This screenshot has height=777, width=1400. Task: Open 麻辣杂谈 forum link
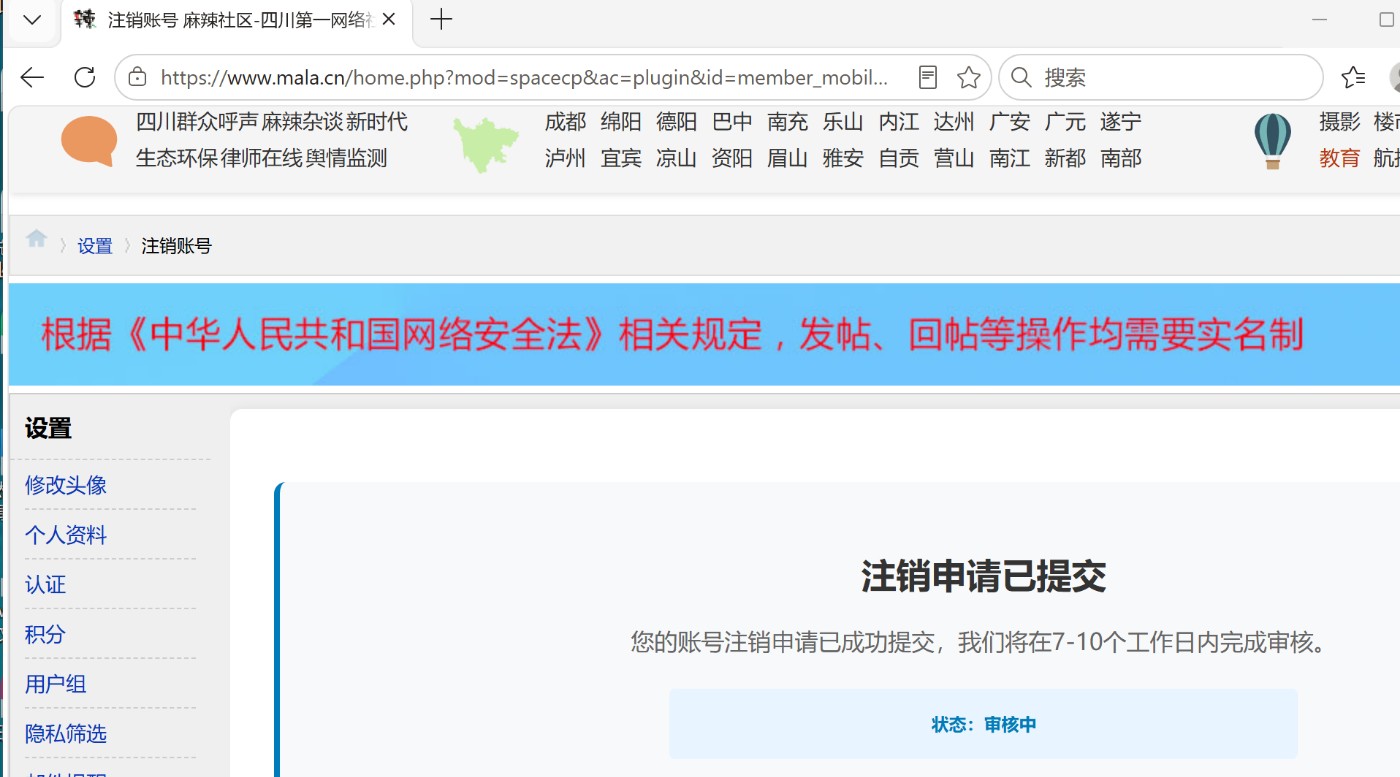[302, 122]
